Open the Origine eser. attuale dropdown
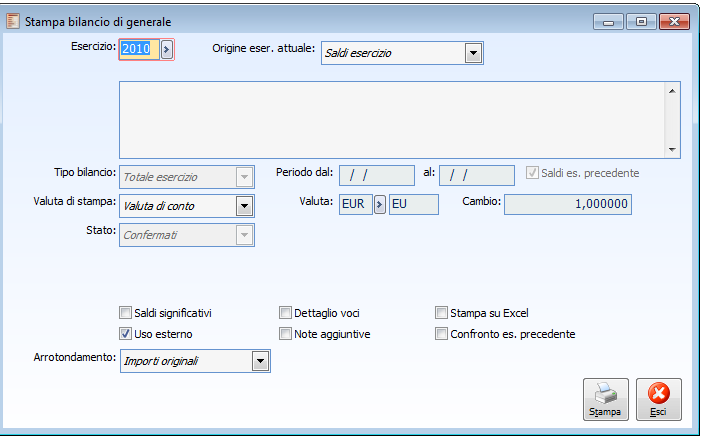 click(x=473, y=53)
